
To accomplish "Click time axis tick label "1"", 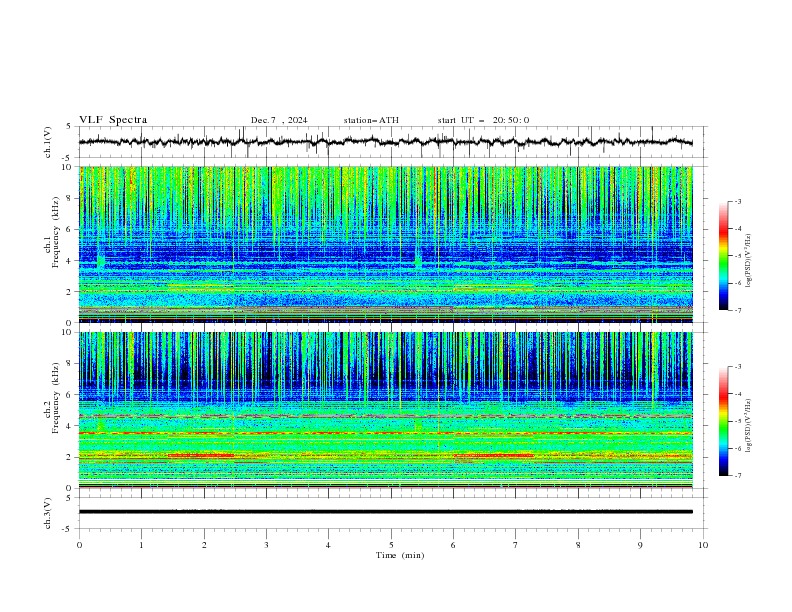I will coord(141,545).
